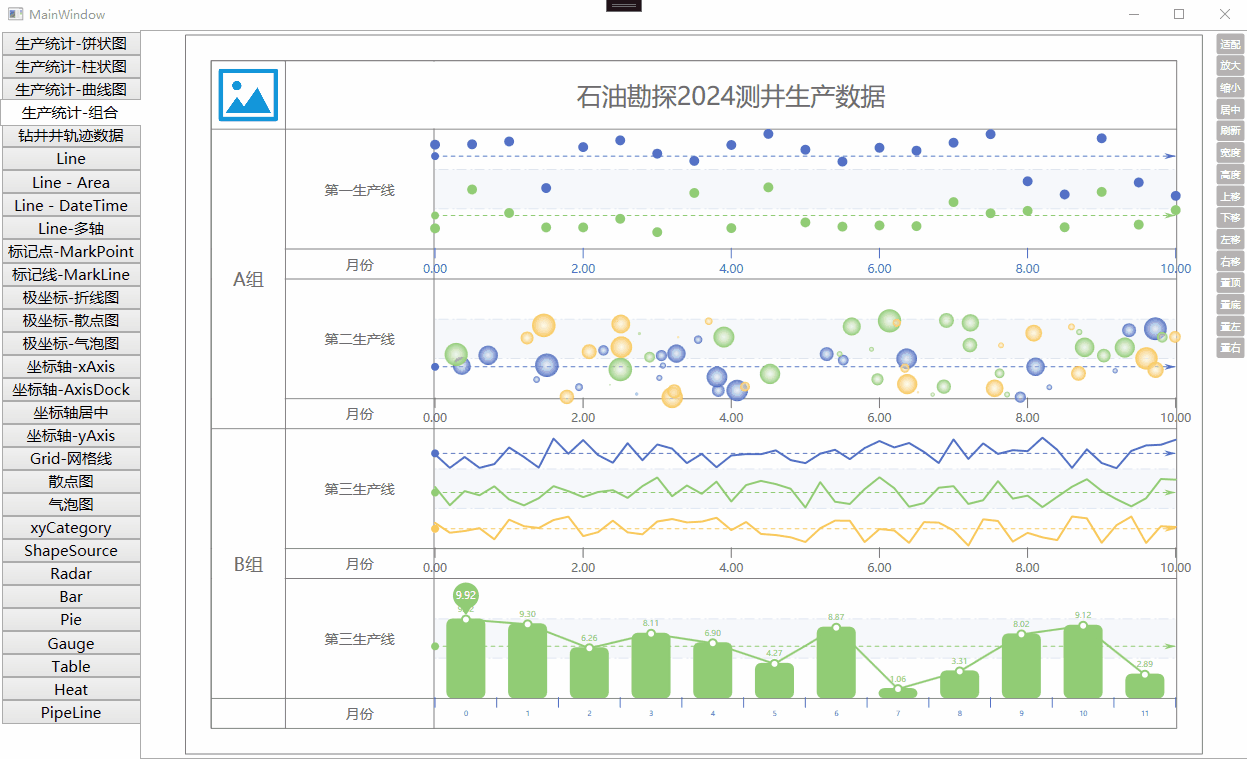
Task: Open the PipeLine example
Action: (71, 712)
